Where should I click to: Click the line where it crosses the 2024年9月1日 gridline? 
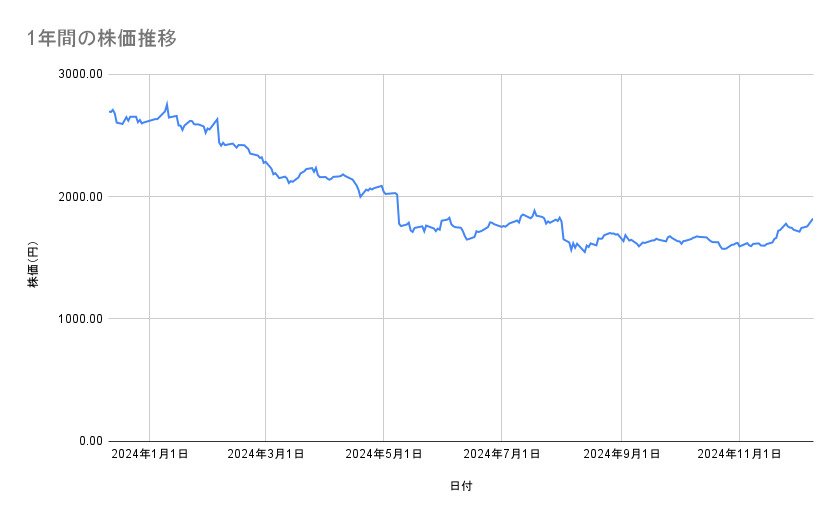point(621,237)
